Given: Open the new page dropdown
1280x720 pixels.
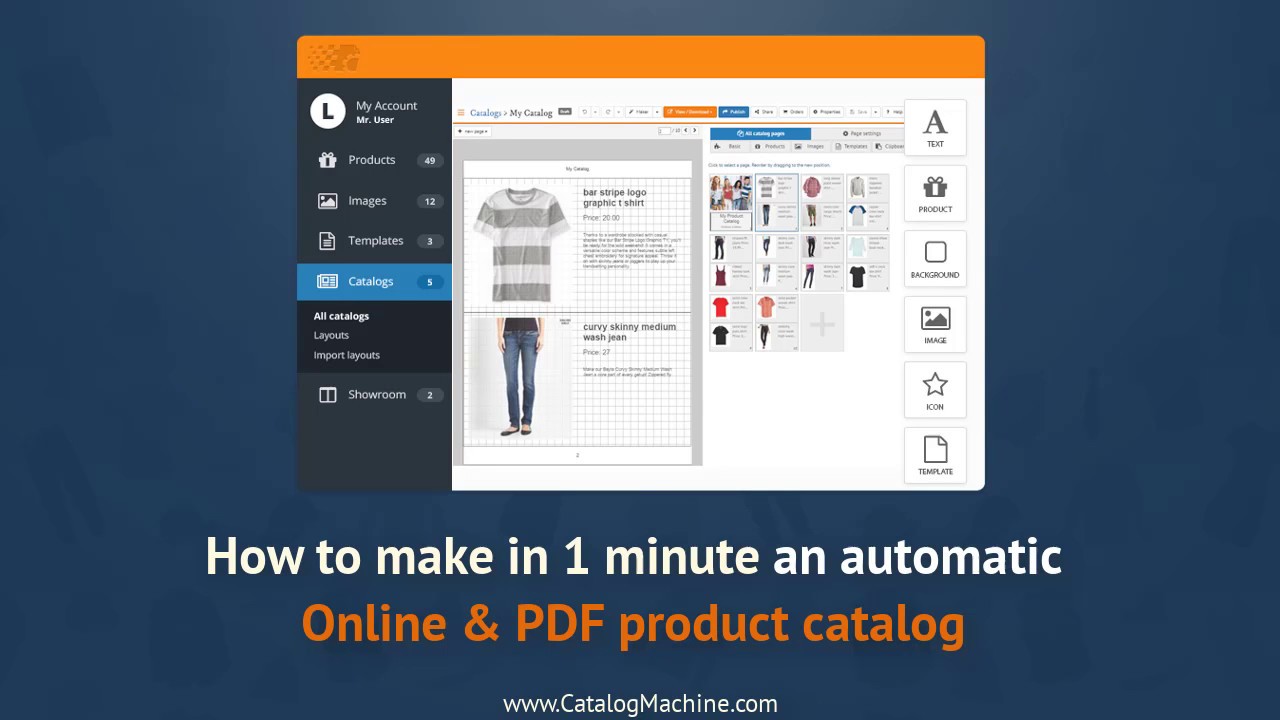Looking at the screenshot, I should [x=473, y=131].
